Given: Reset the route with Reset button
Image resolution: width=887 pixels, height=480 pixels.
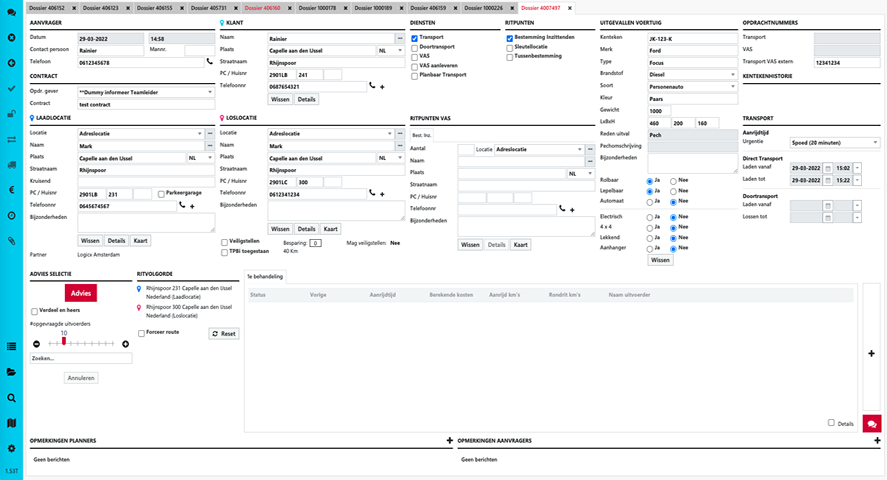Looking at the screenshot, I should pyautogui.click(x=224, y=334).
